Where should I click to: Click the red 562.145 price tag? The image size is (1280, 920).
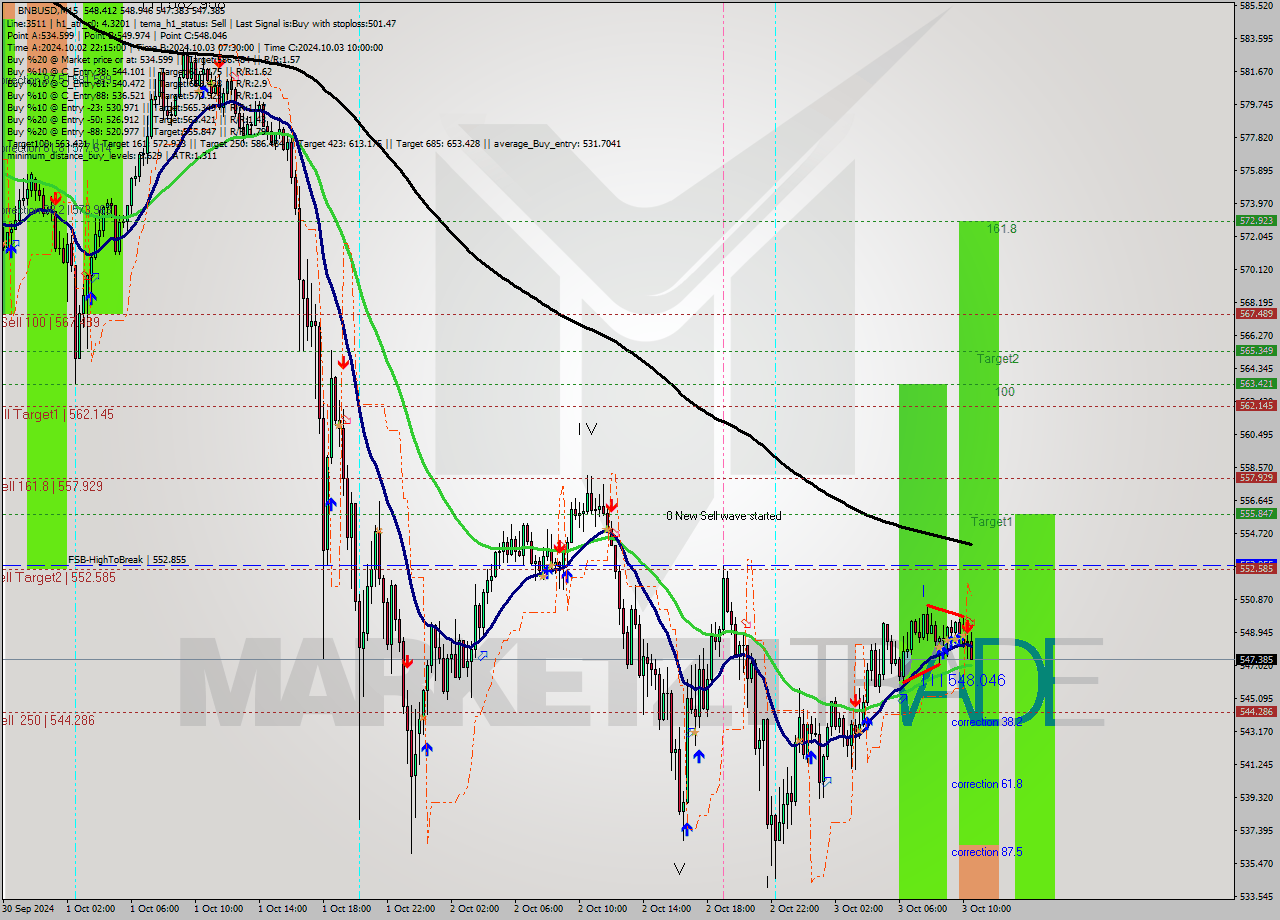coord(1256,406)
